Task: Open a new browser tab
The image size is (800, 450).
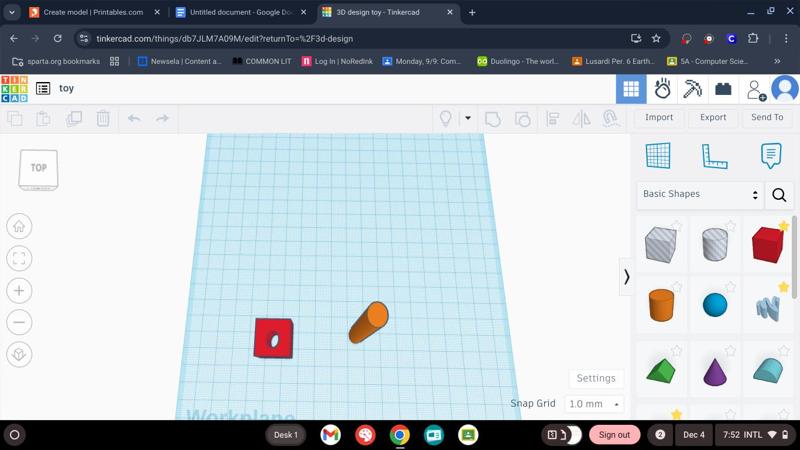Action: tap(472, 12)
